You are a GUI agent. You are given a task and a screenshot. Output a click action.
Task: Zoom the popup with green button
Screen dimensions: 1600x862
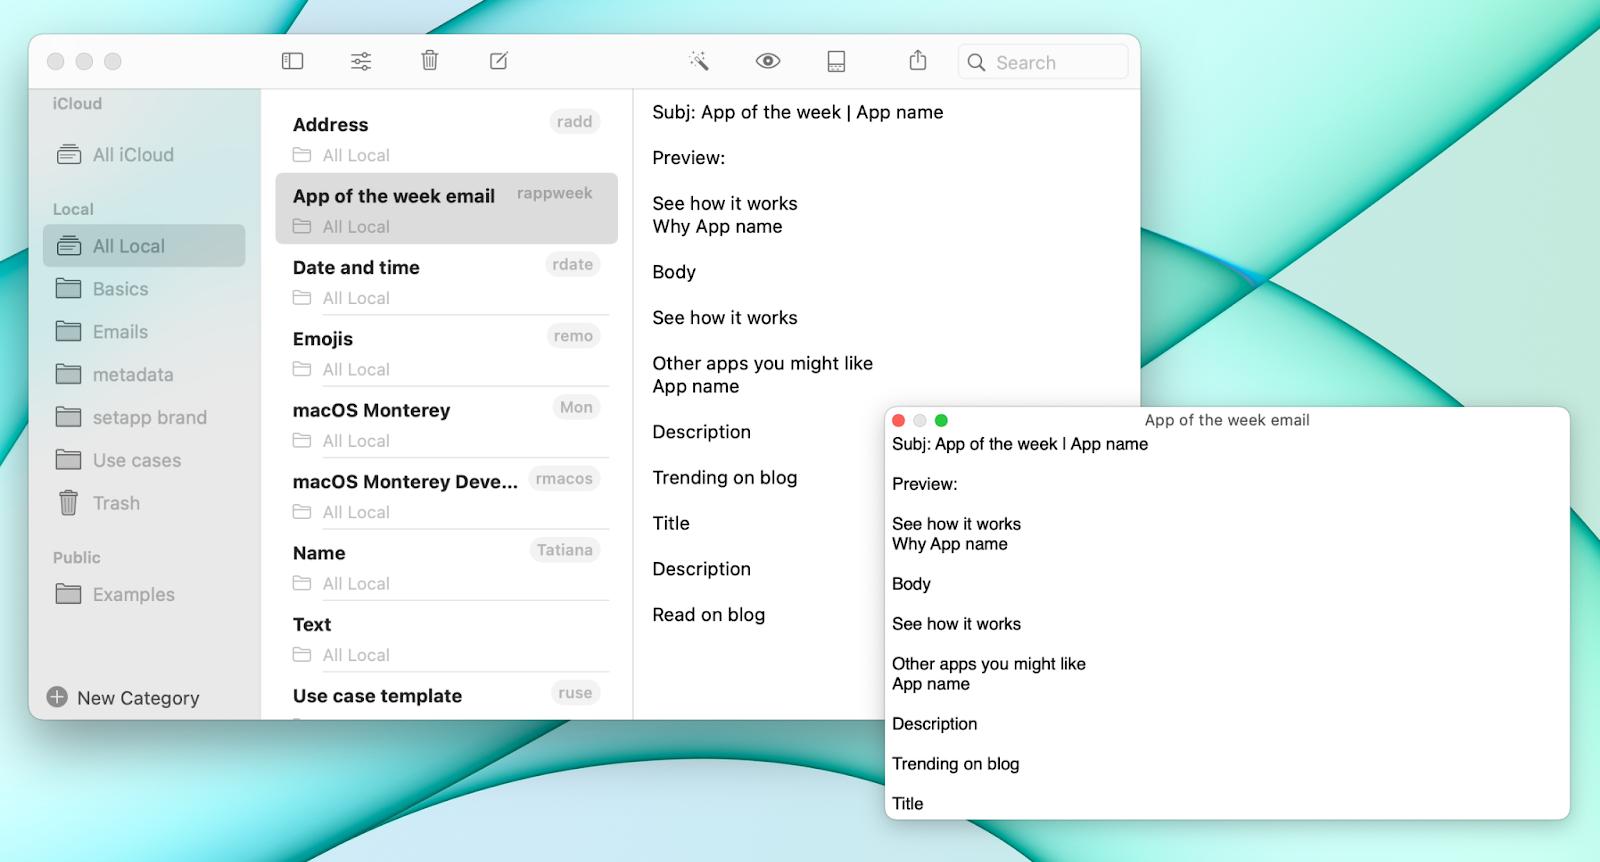[x=941, y=420]
